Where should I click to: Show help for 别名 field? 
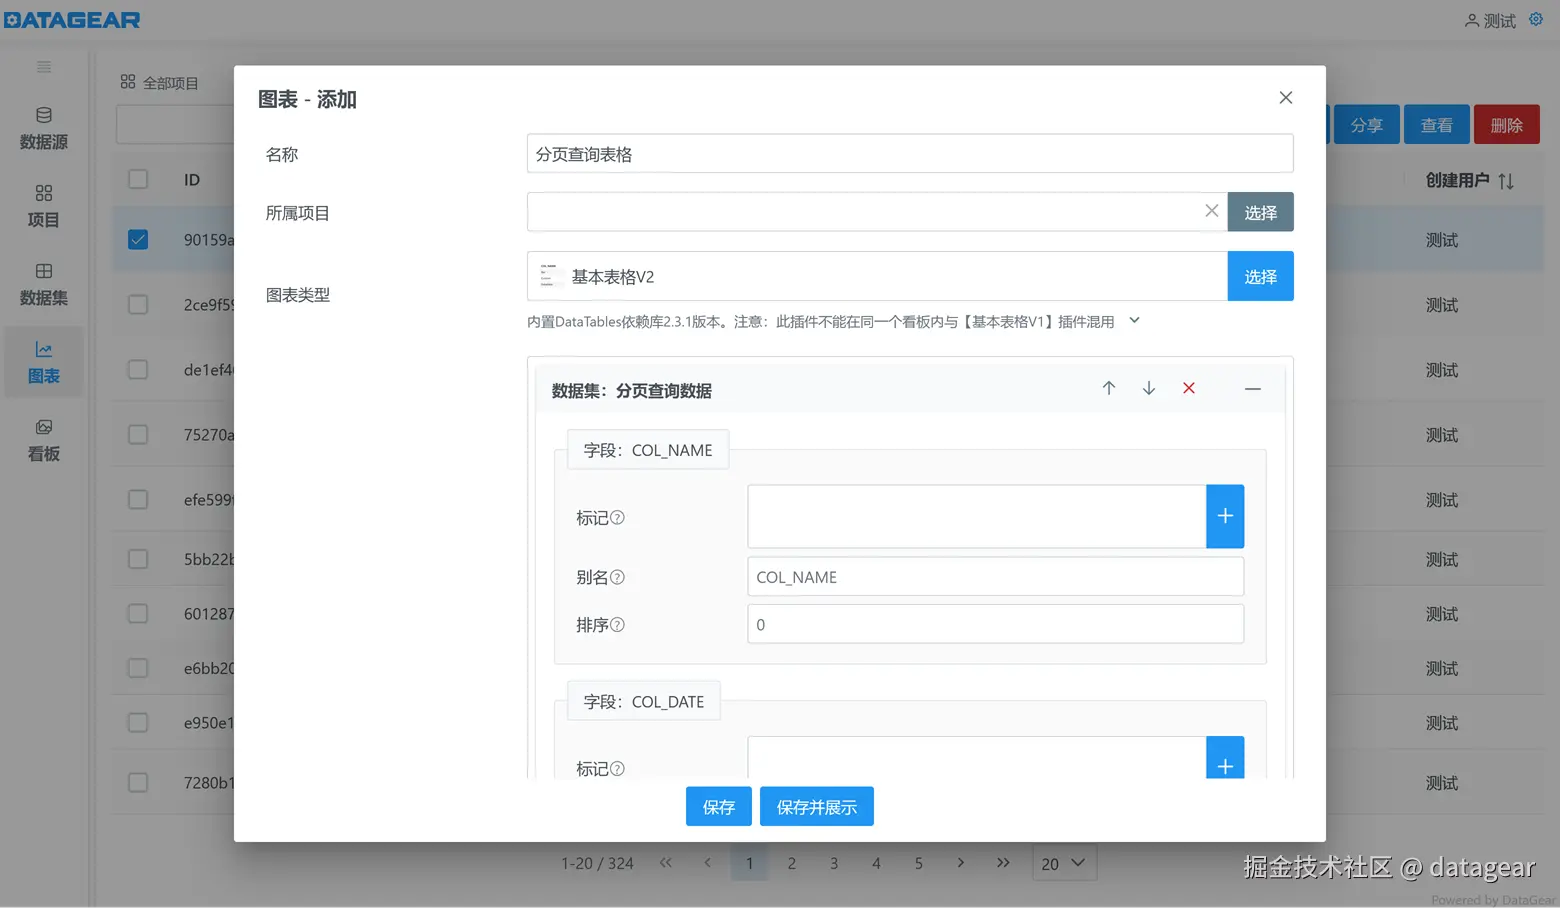click(x=617, y=577)
